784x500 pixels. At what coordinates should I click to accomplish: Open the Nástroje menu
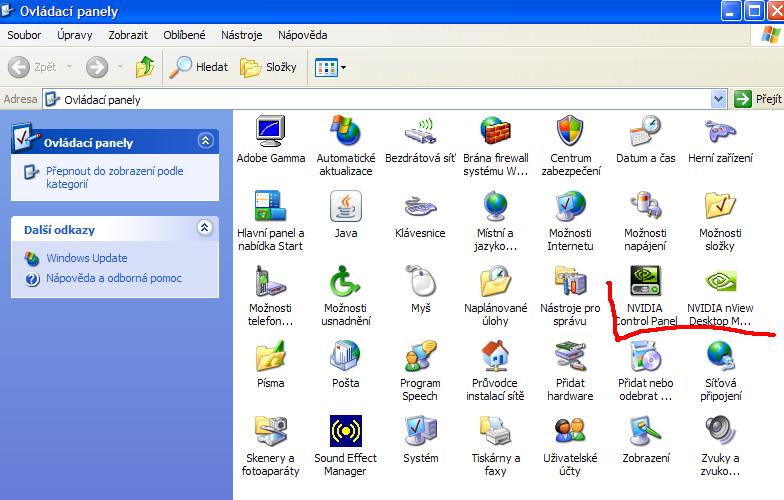[x=240, y=35]
